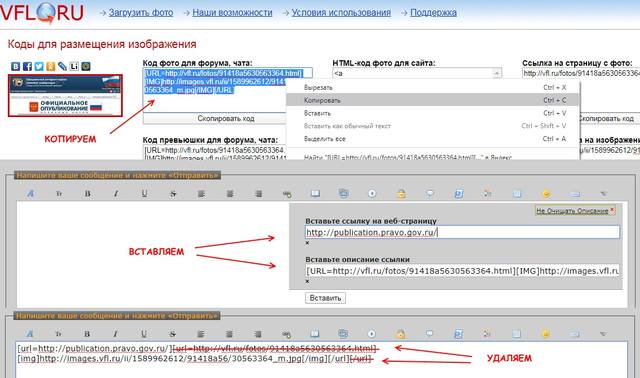Align text right in upper editor
This screenshot has height=378, width=640.
tap(258, 194)
